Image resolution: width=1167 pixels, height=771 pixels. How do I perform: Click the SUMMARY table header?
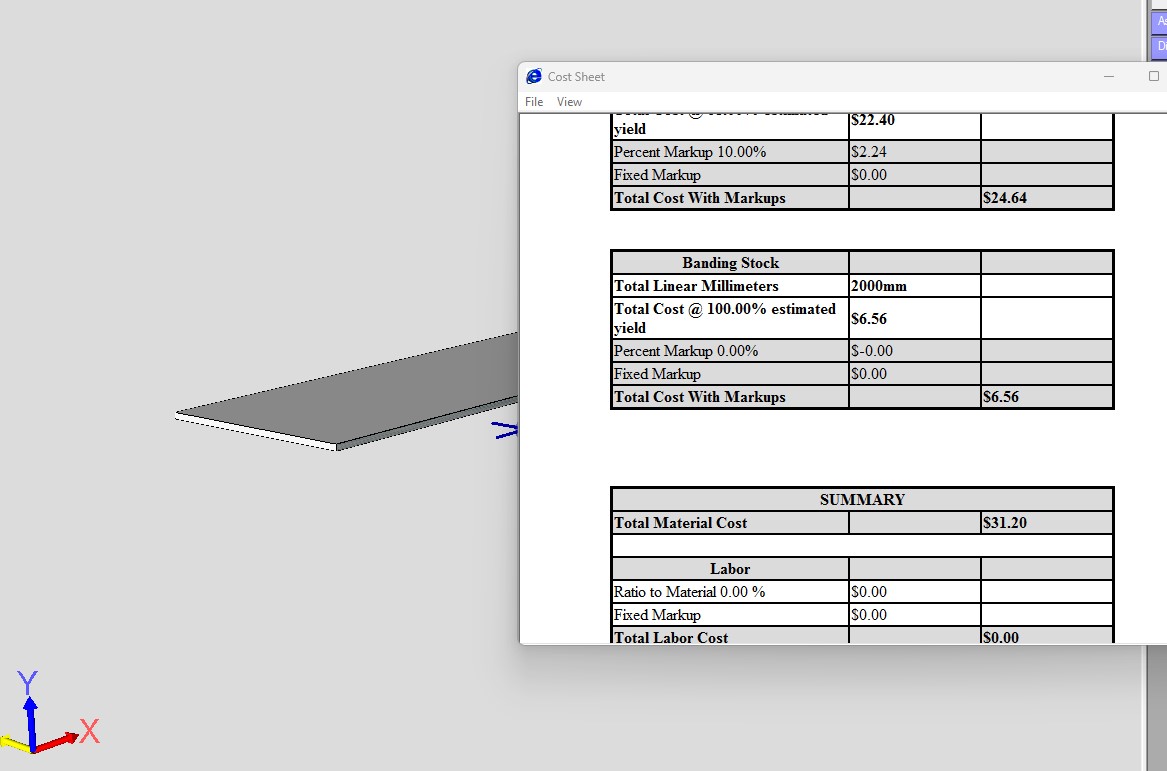click(862, 500)
